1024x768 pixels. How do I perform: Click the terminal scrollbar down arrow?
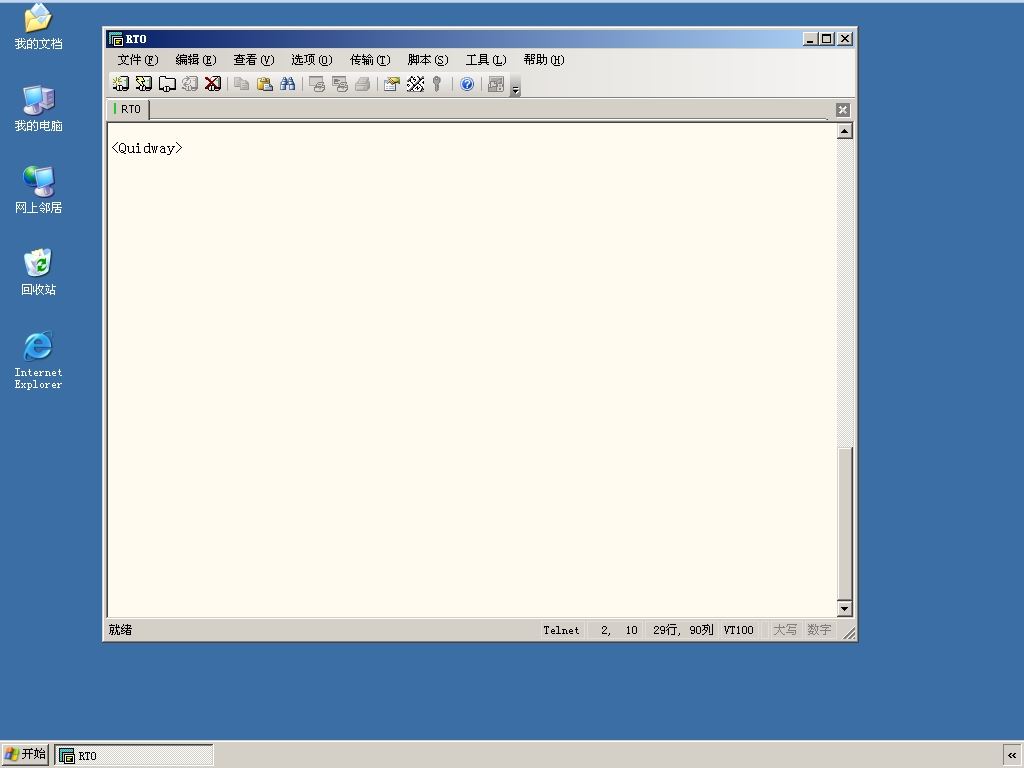844,609
